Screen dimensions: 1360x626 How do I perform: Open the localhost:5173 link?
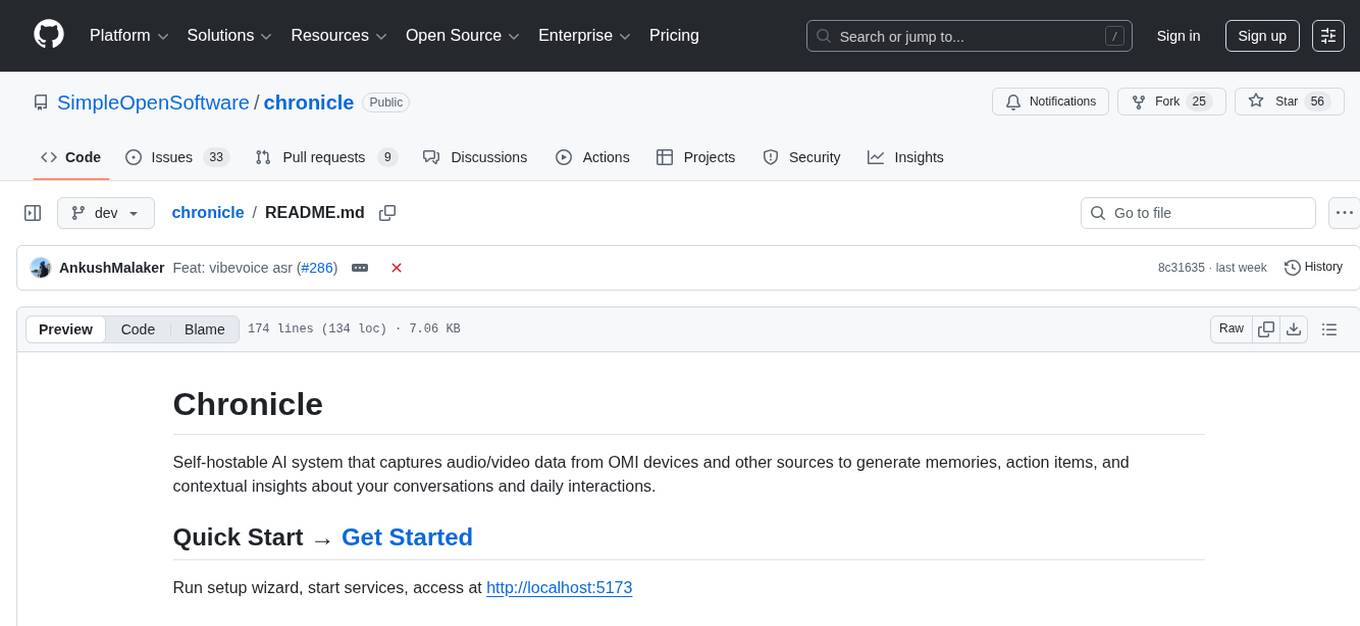tap(559, 587)
